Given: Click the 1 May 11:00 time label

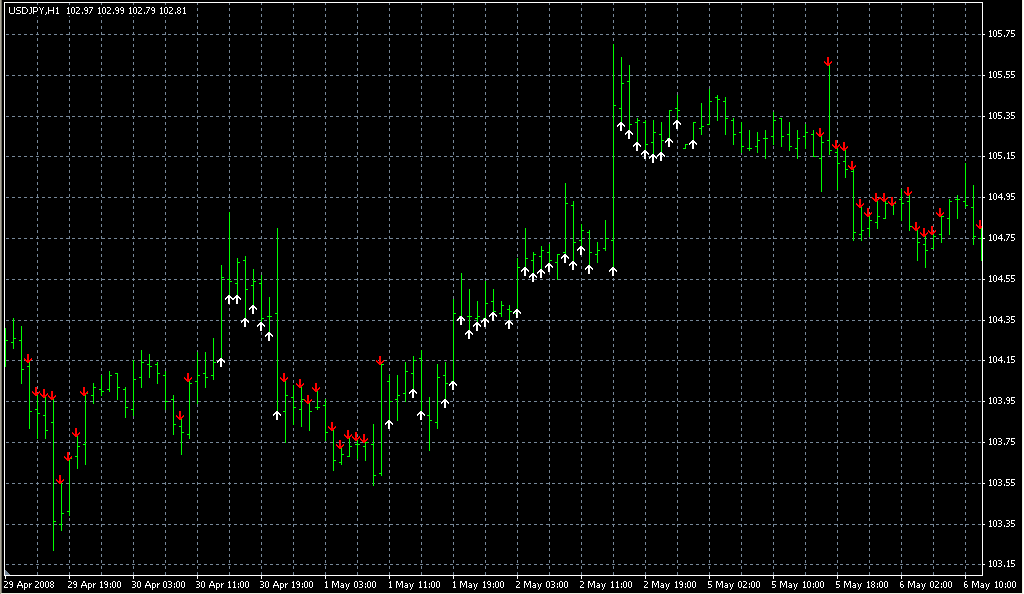Looking at the screenshot, I should click(414, 585).
